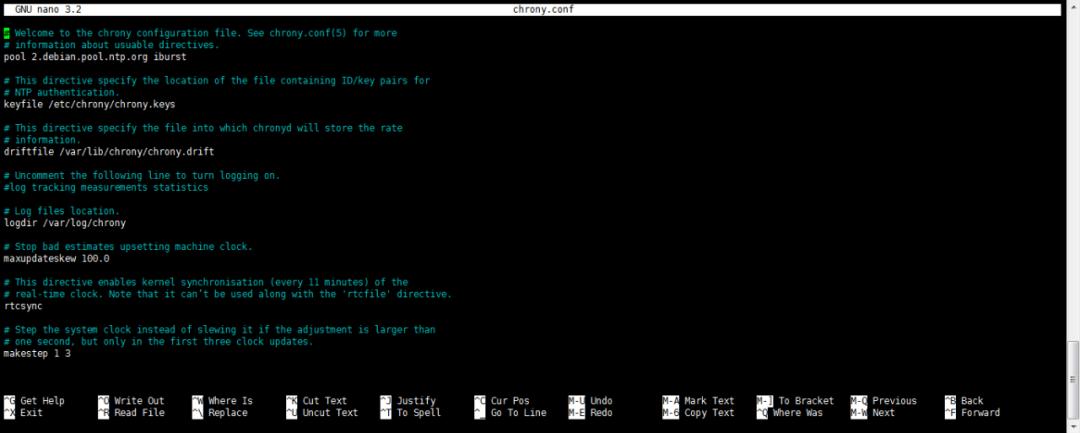Click the Go To Line shortcut
The height and width of the screenshot is (433, 1080).
[x=510, y=412]
